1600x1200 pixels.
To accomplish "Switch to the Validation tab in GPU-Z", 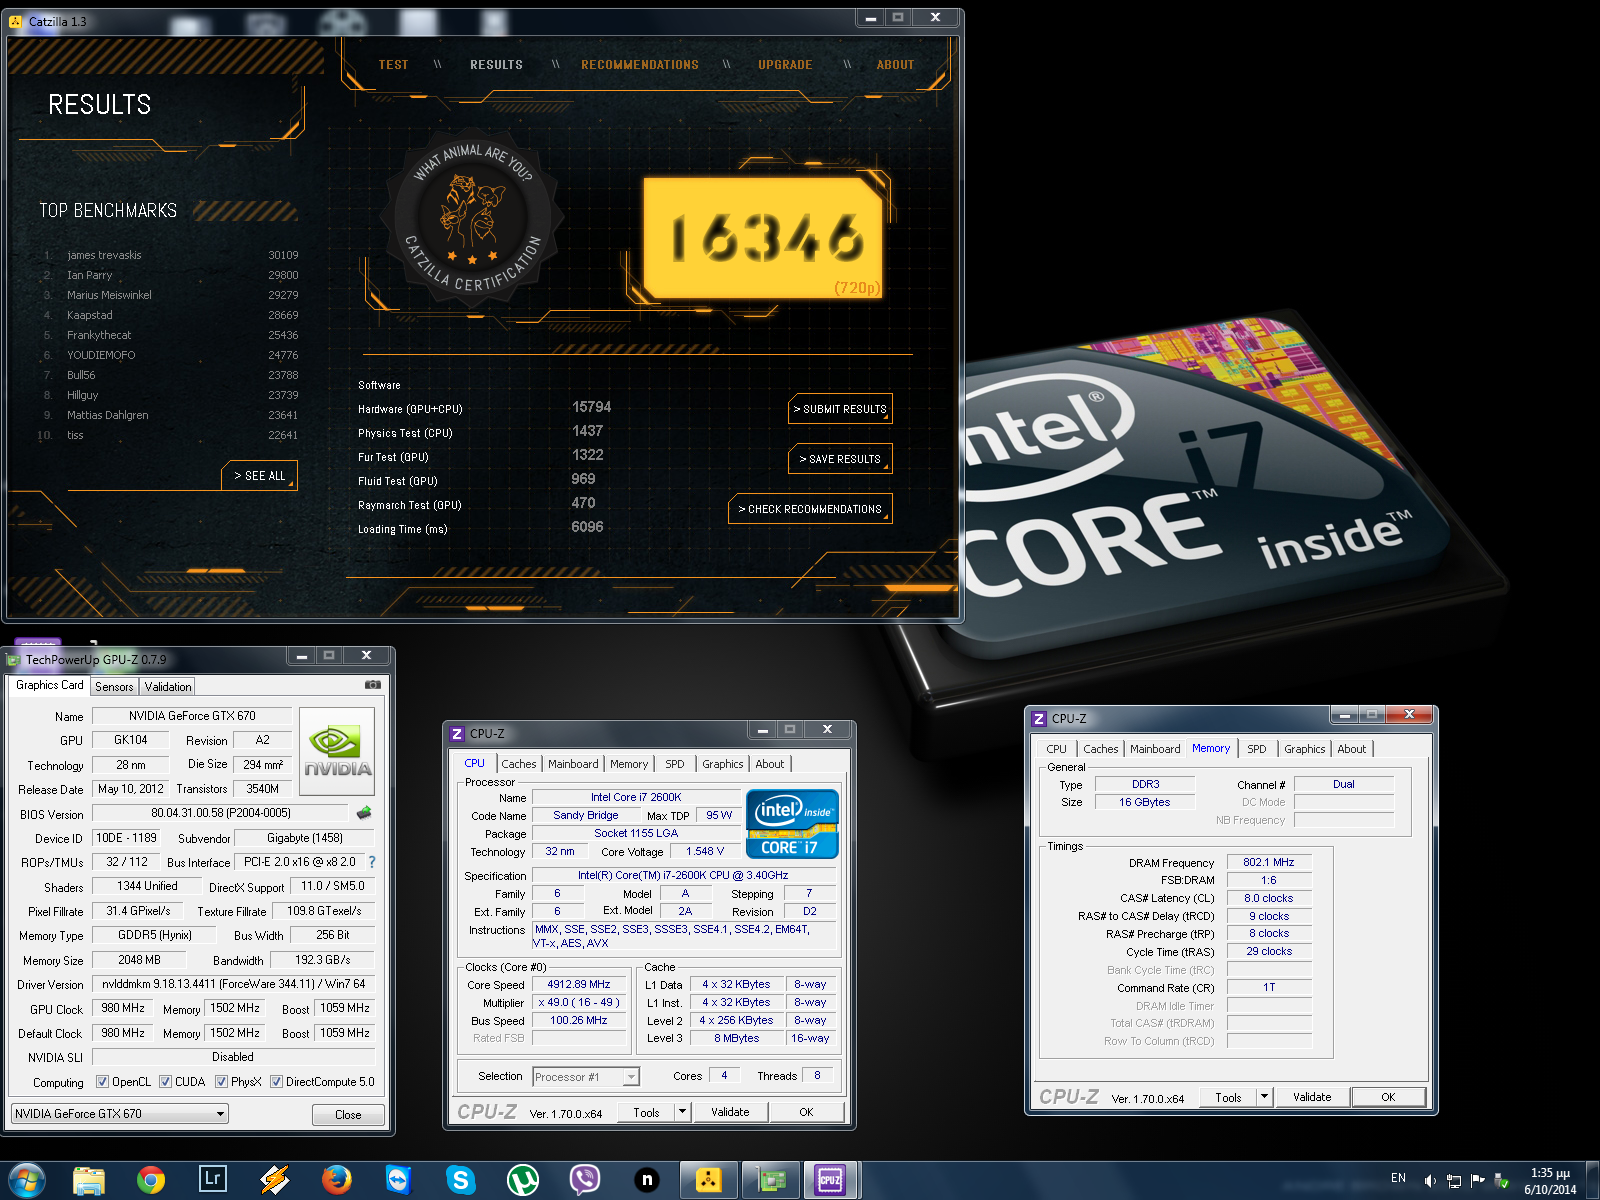I will click(x=168, y=687).
